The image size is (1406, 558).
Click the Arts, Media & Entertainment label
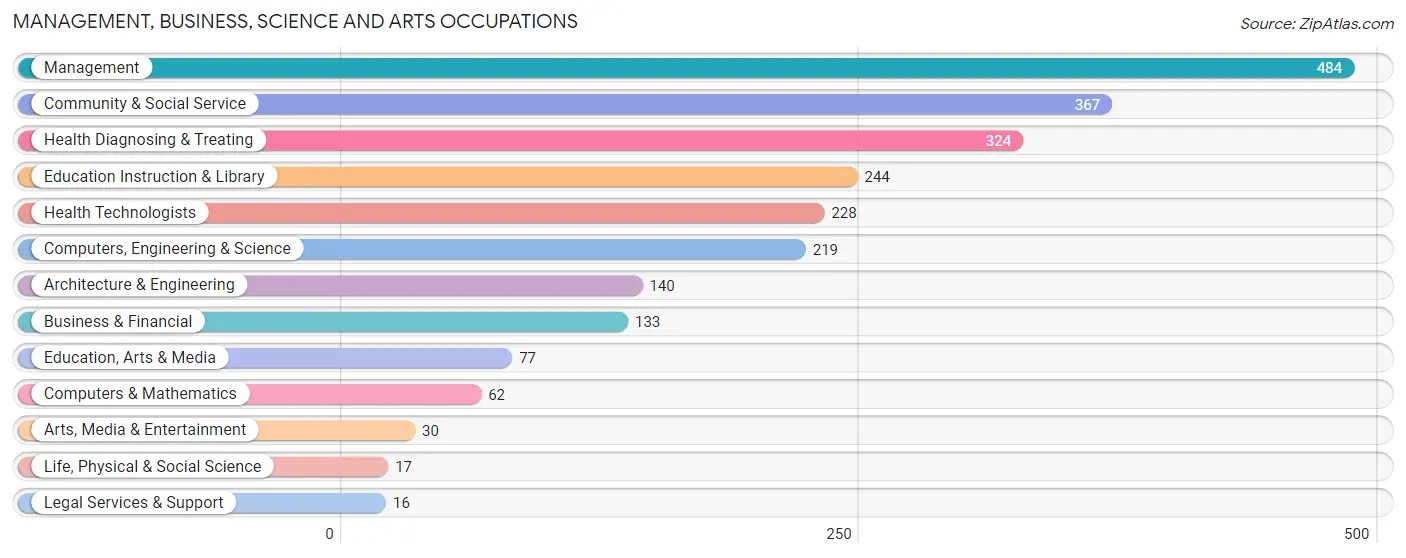(x=145, y=430)
